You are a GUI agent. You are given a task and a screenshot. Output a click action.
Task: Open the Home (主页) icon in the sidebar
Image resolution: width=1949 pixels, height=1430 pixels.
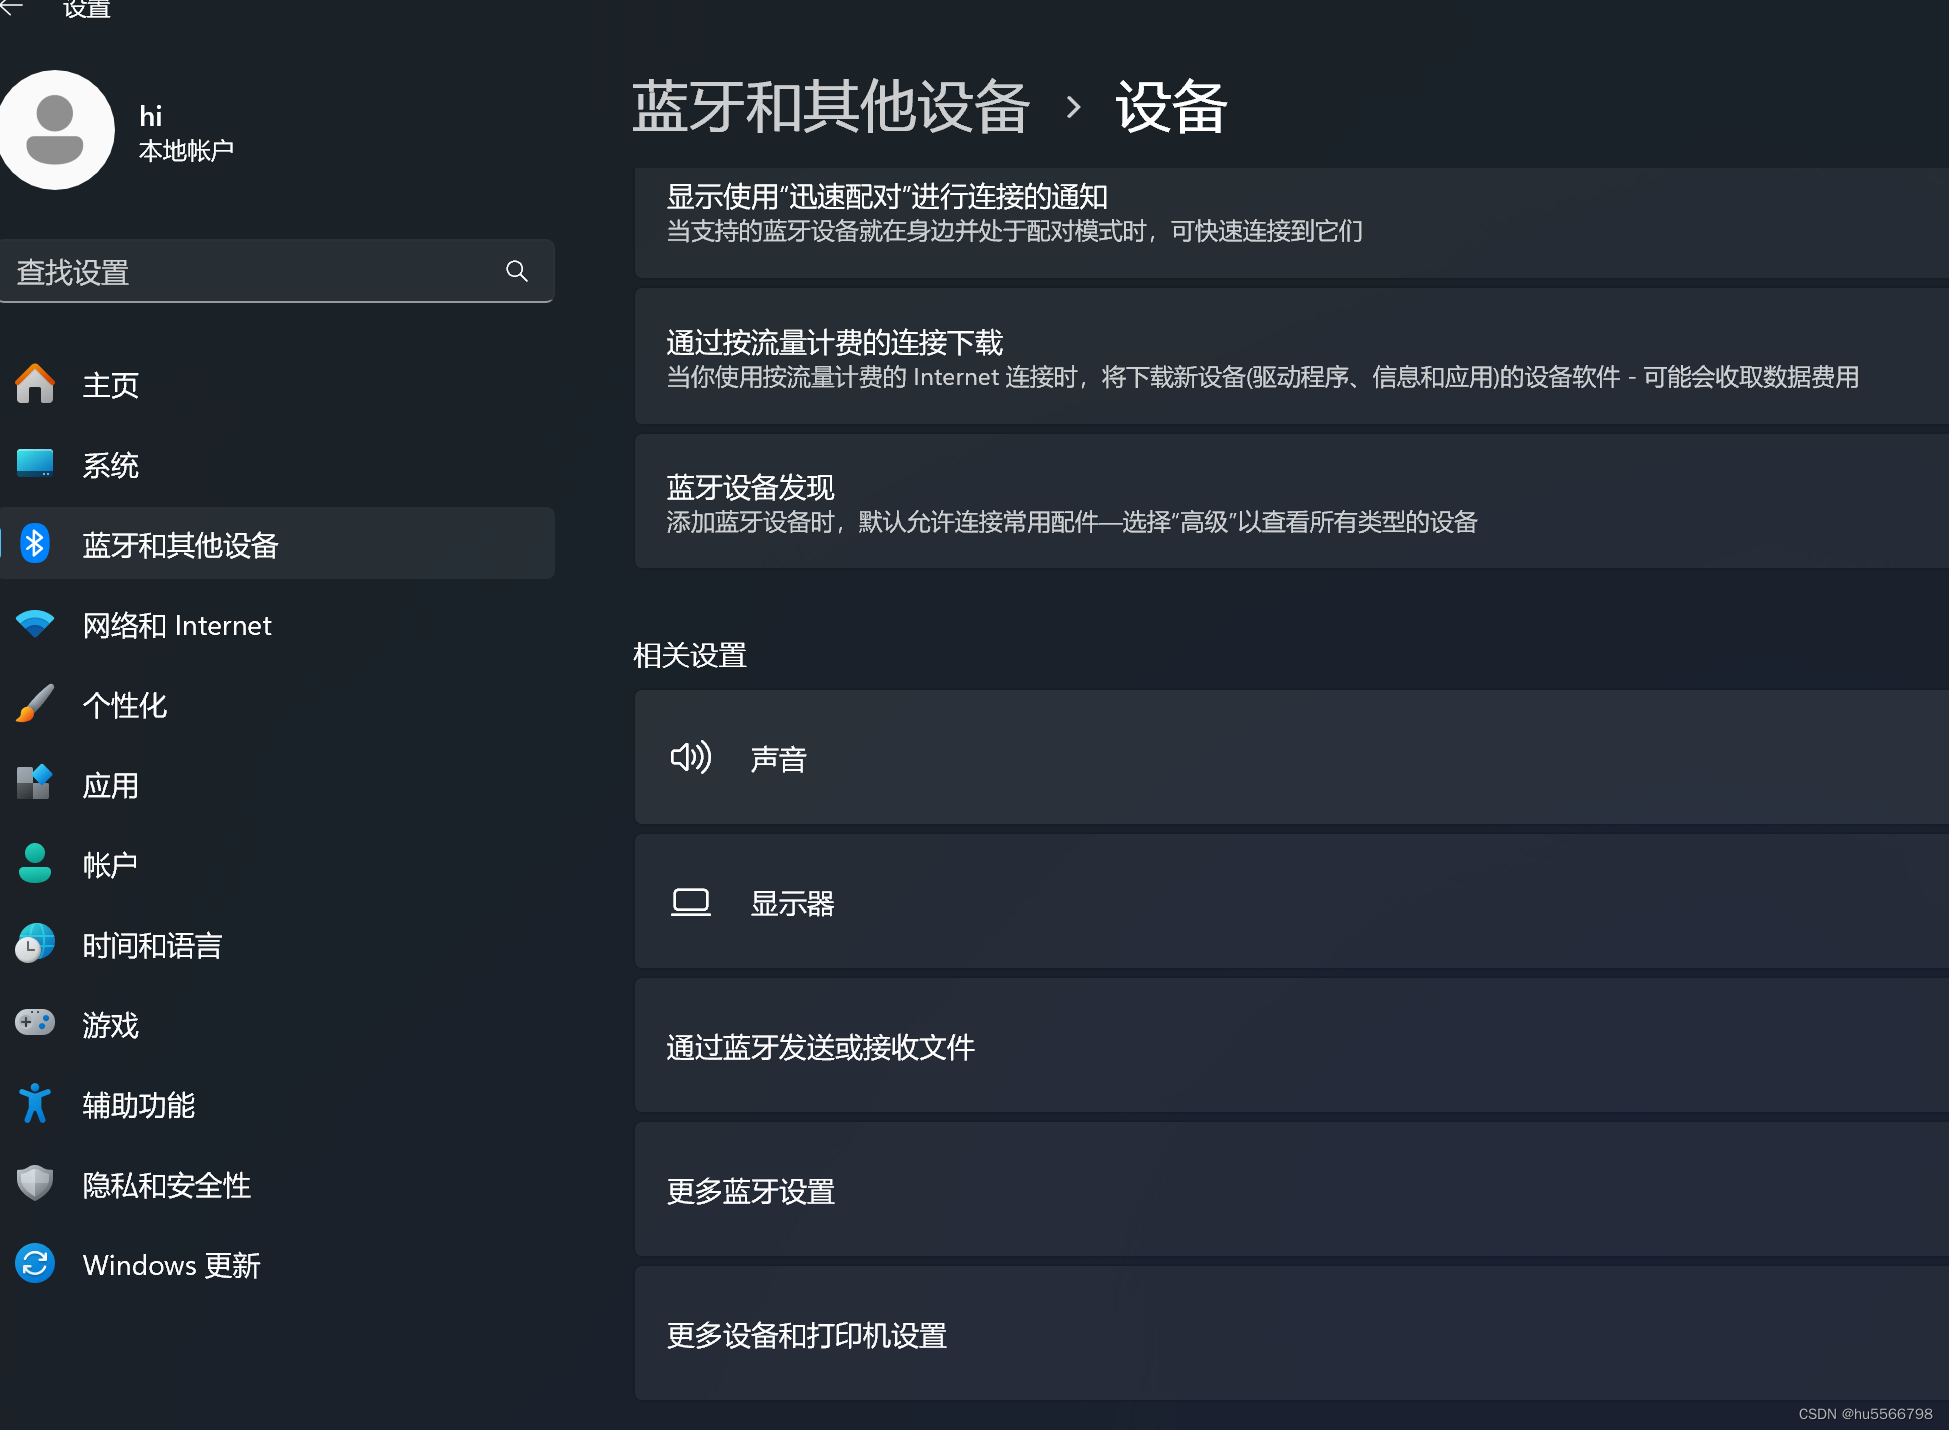point(35,384)
